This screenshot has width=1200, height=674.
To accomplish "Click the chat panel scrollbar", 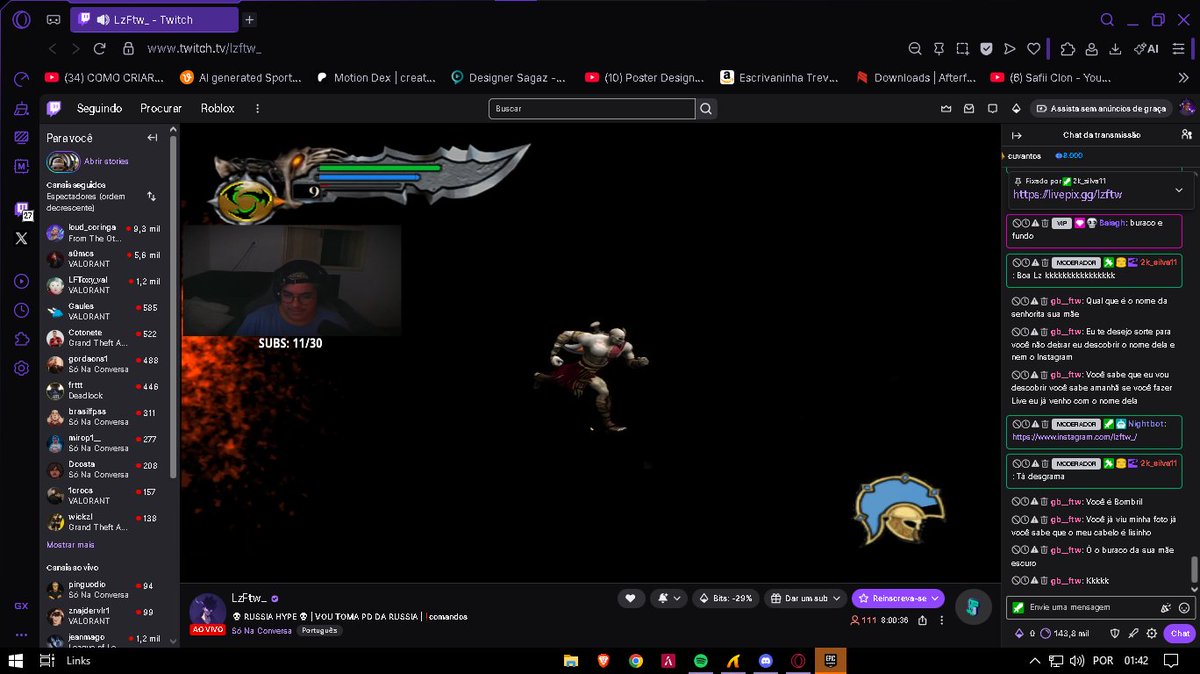I will (x=1194, y=569).
